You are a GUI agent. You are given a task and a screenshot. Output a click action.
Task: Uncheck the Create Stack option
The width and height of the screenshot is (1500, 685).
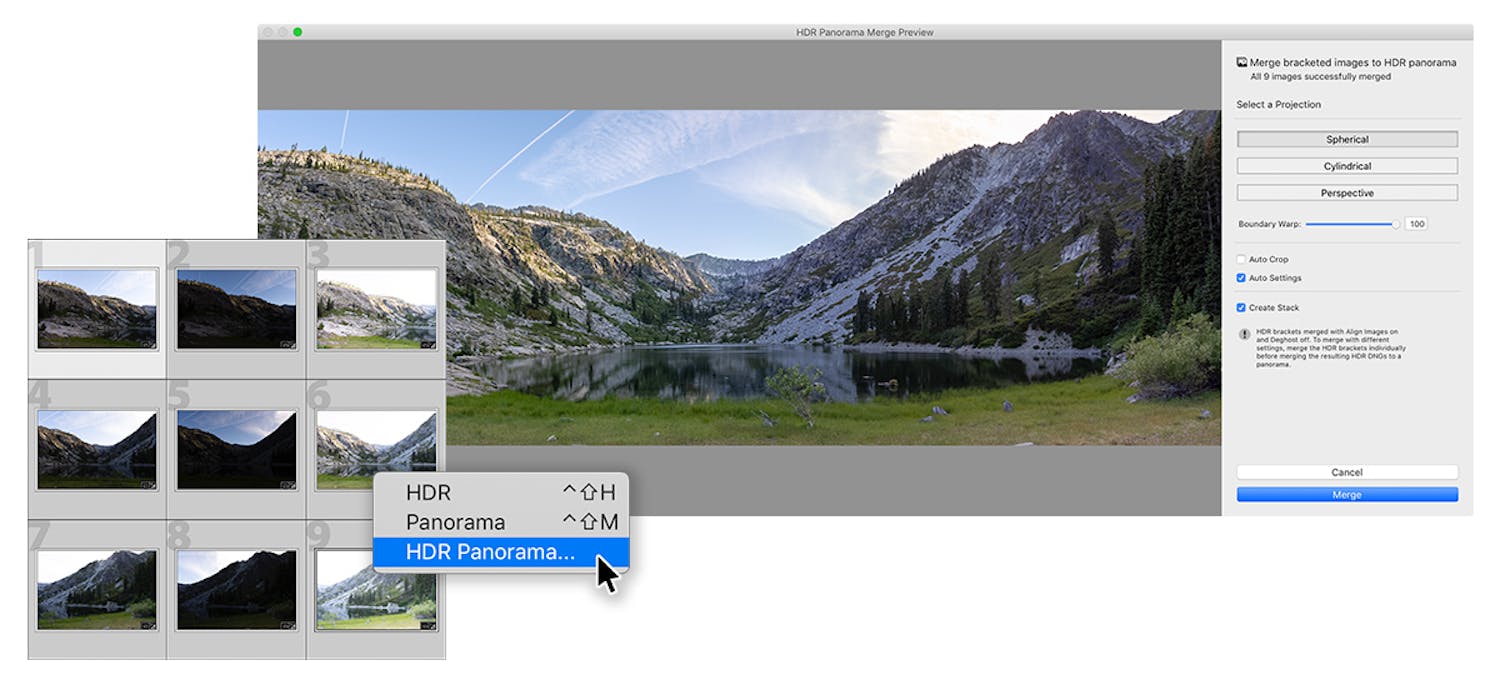click(1241, 306)
